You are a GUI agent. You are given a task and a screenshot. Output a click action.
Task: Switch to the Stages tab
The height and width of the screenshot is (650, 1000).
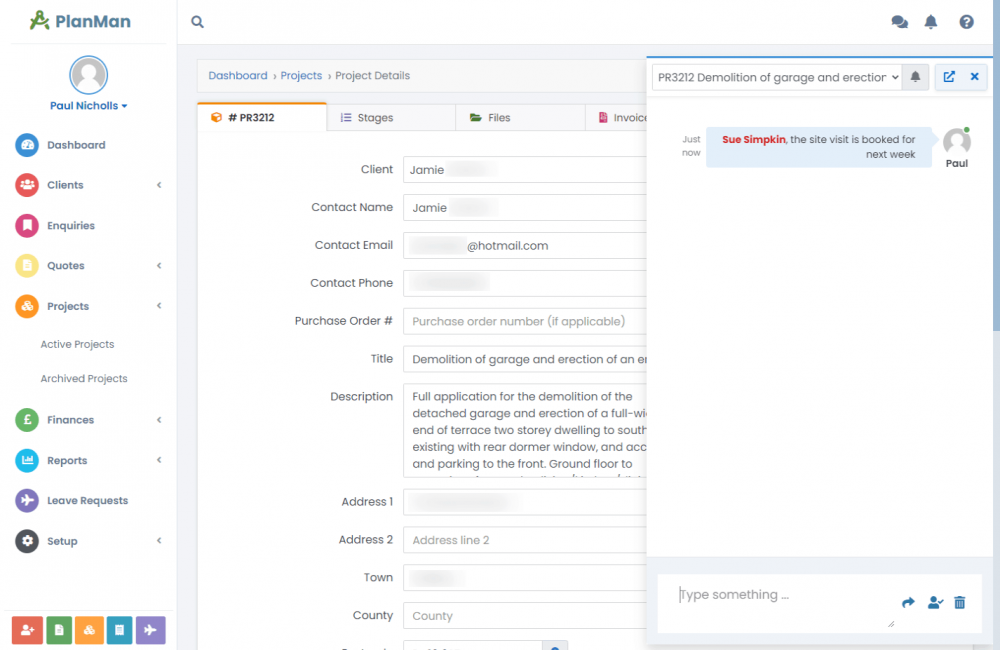pyautogui.click(x=367, y=118)
